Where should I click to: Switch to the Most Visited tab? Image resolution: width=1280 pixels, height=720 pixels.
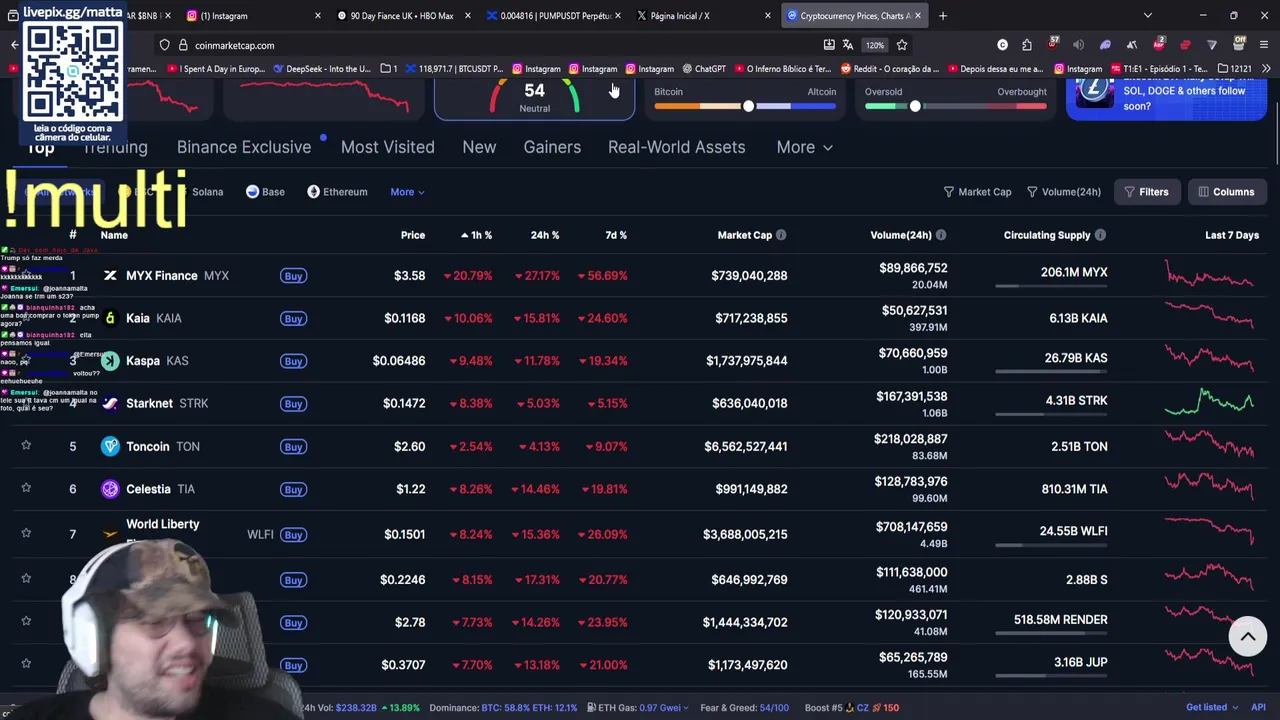pos(388,147)
